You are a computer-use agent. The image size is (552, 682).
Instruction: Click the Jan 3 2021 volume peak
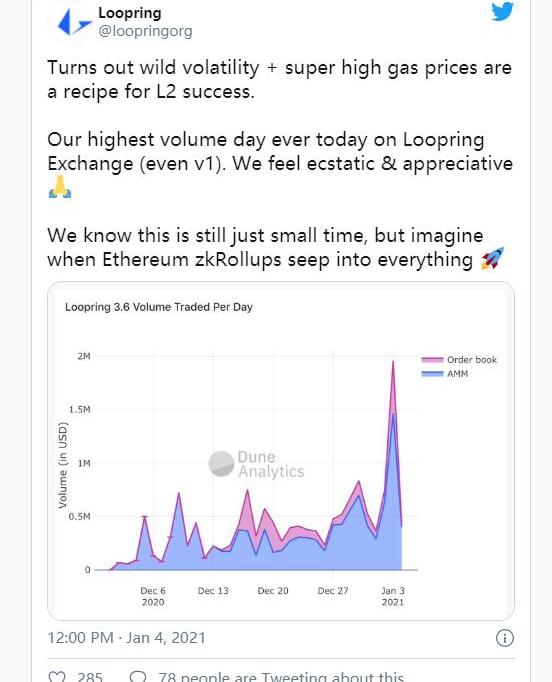pyautogui.click(x=393, y=361)
